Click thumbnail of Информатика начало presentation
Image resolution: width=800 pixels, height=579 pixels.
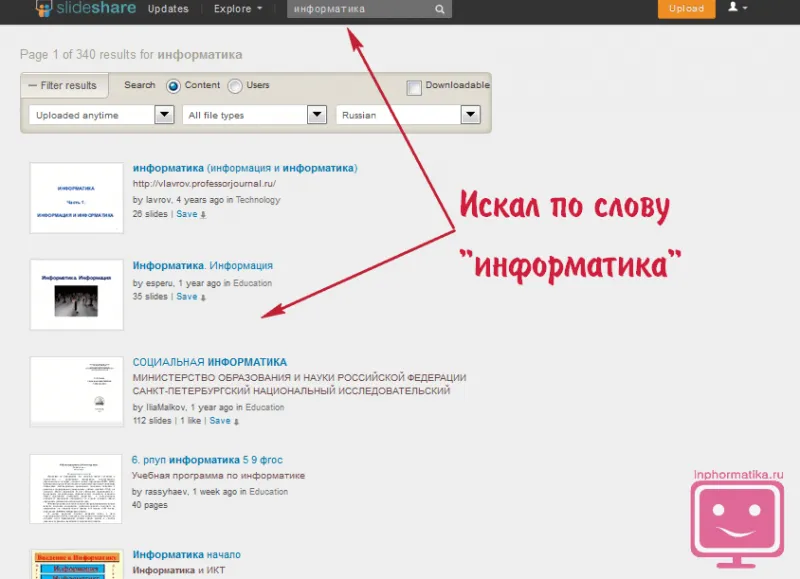click(x=77, y=564)
